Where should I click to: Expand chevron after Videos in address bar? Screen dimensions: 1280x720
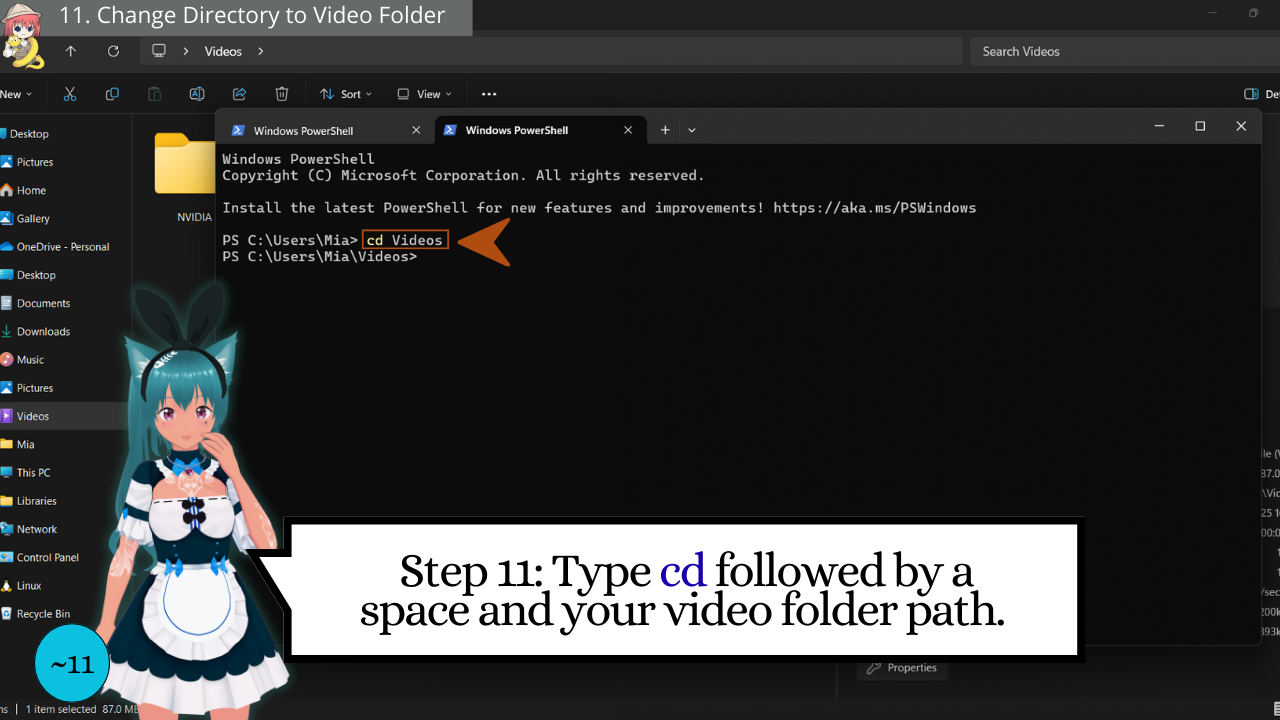[261, 51]
